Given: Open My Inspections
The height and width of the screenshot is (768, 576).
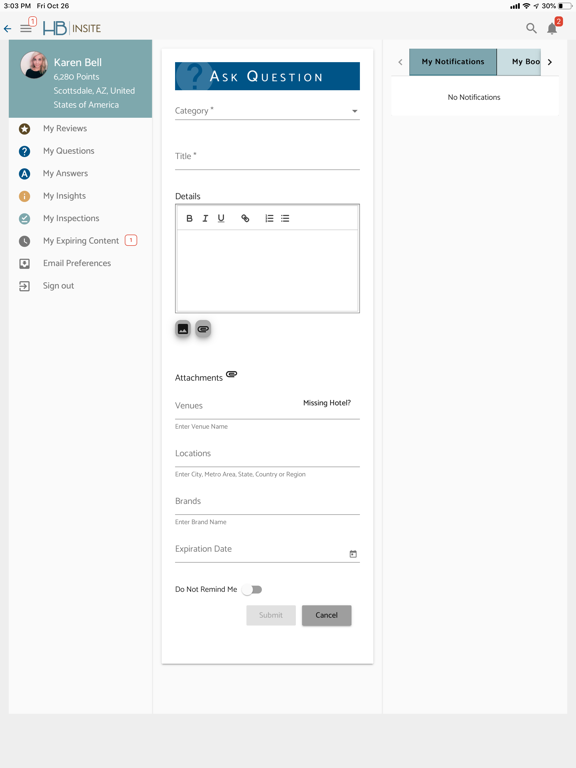Looking at the screenshot, I should click(71, 218).
